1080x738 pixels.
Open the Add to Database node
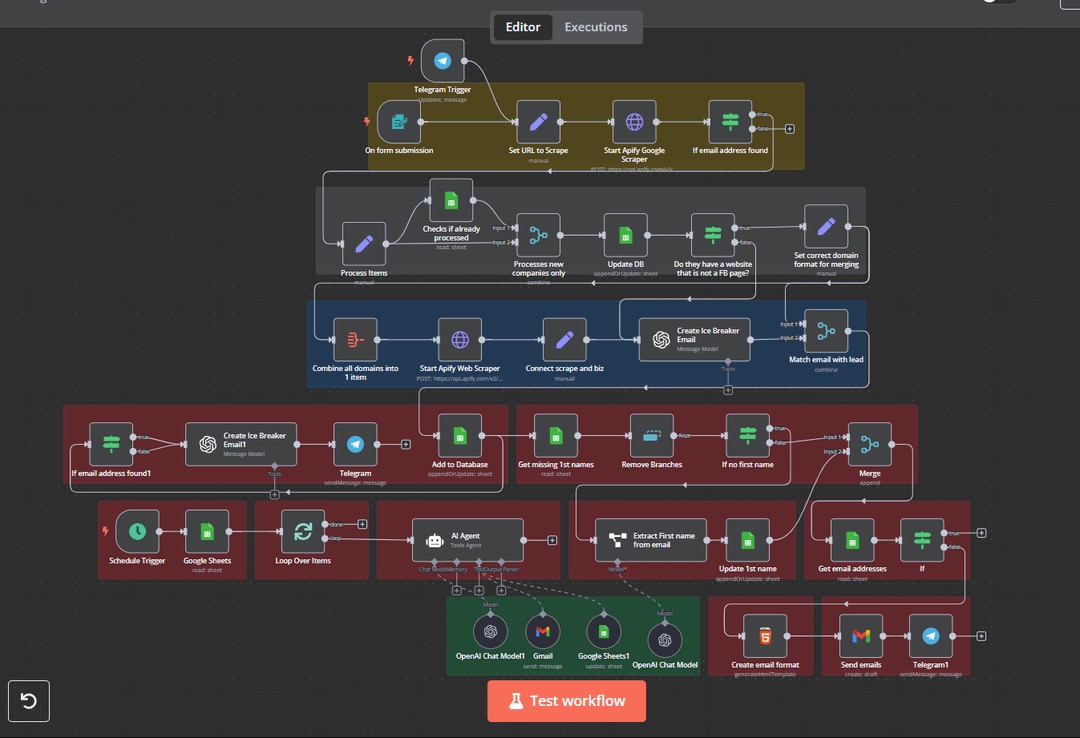click(x=460, y=435)
